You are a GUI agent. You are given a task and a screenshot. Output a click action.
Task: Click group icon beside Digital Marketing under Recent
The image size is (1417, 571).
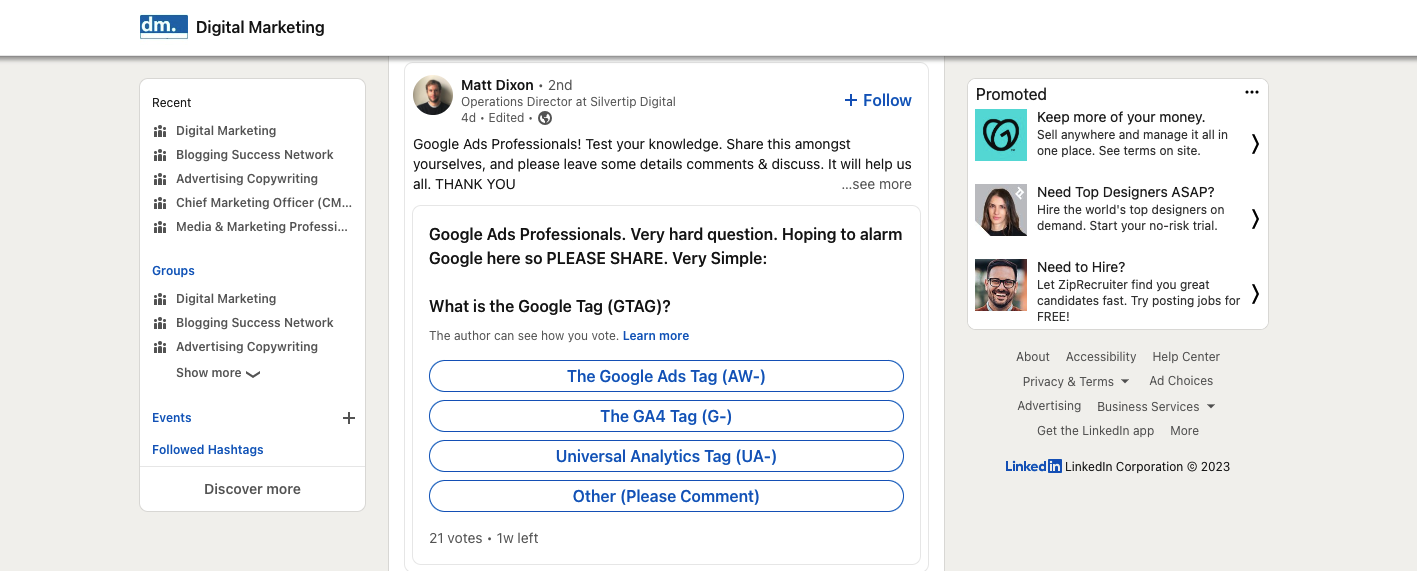click(159, 131)
